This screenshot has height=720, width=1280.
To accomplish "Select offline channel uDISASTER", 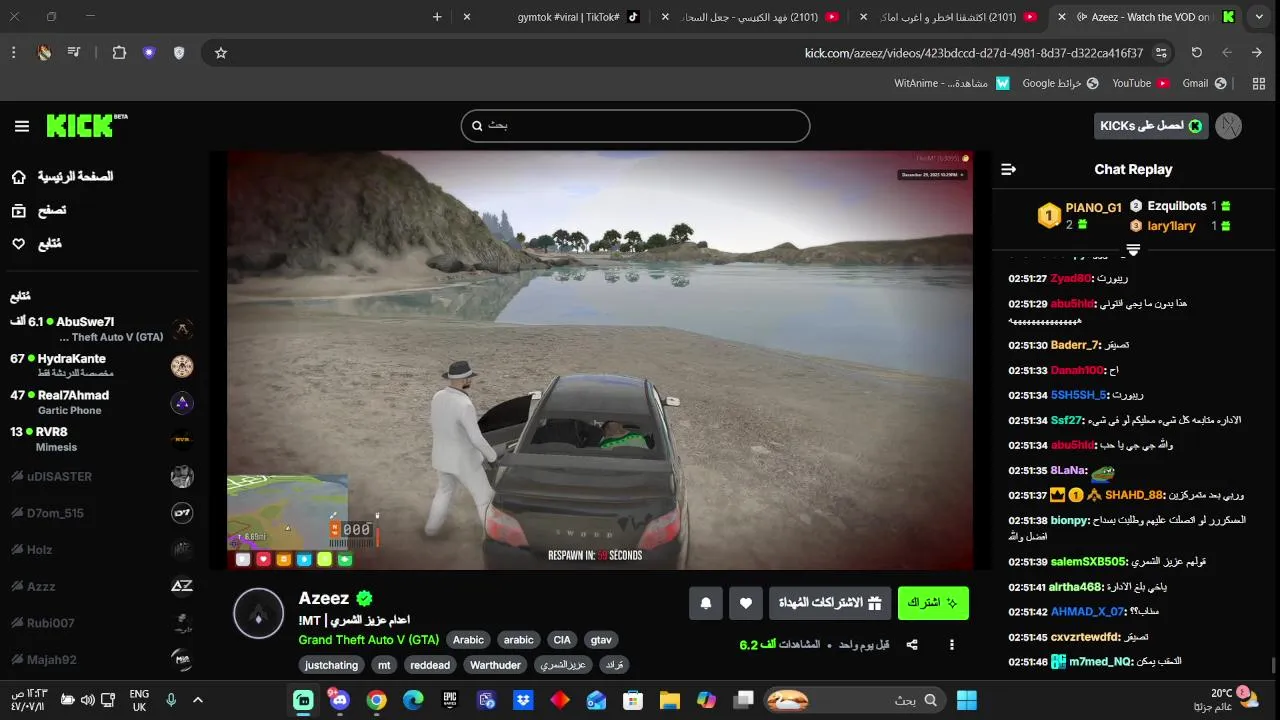I will pos(100,476).
